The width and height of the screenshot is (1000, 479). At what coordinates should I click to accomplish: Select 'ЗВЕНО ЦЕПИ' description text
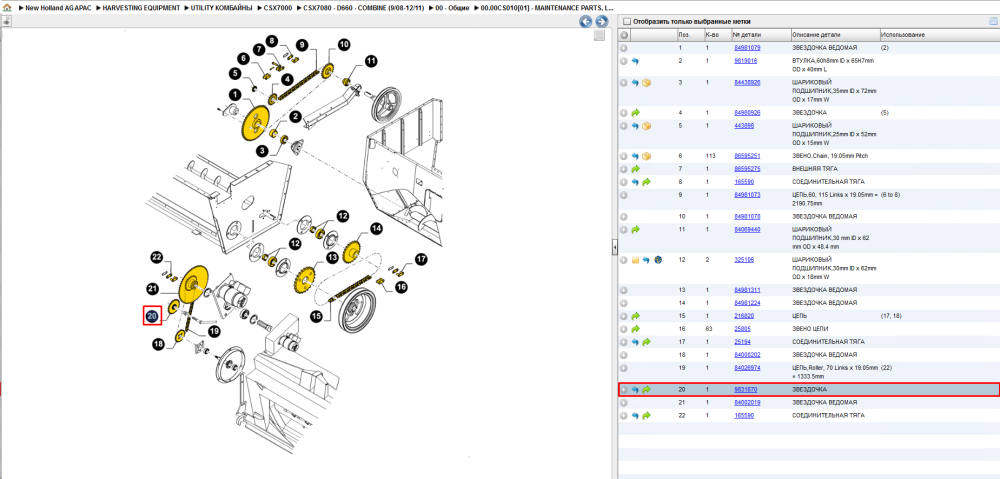809,329
